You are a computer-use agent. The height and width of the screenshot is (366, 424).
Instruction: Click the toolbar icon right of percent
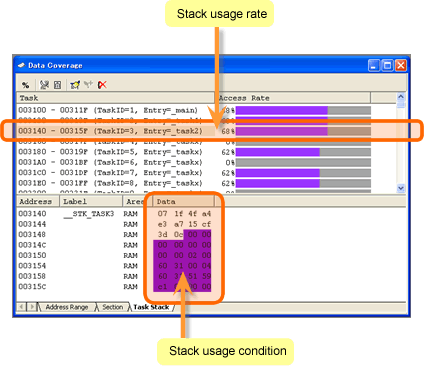[44, 85]
